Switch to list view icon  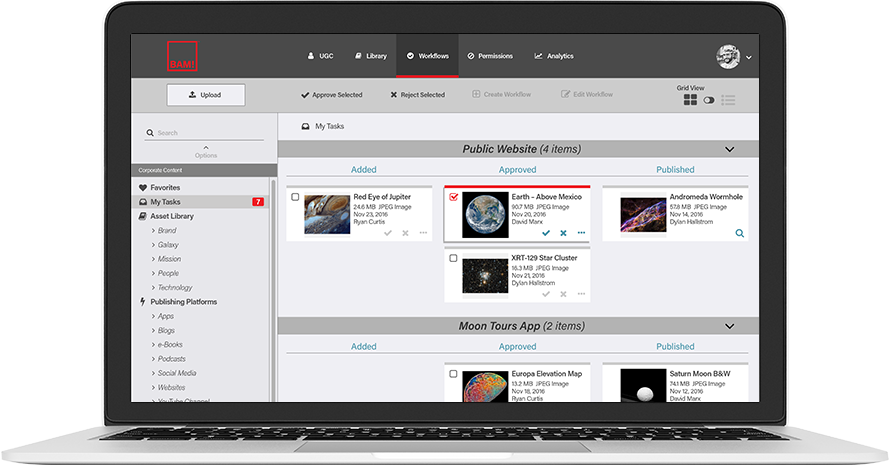[x=728, y=100]
